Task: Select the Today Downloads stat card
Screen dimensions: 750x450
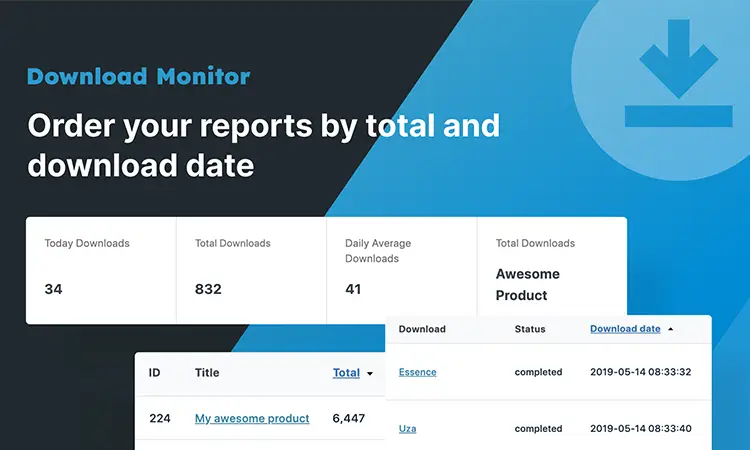Action: [x=101, y=270]
